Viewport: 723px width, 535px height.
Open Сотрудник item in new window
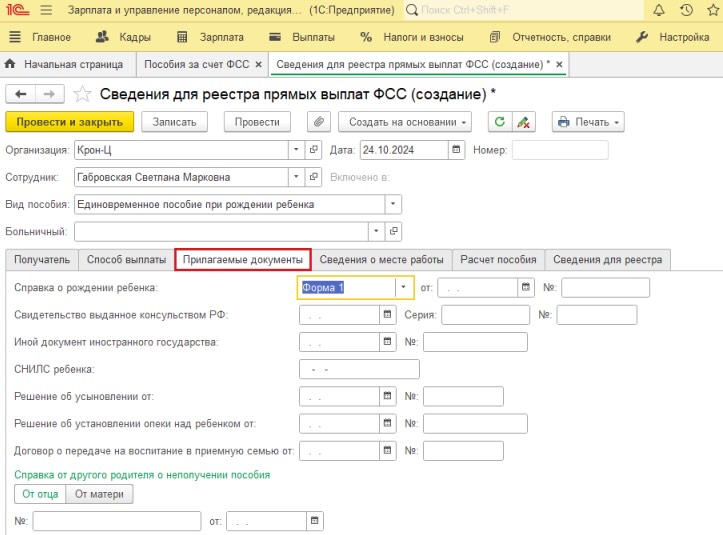click(x=314, y=177)
